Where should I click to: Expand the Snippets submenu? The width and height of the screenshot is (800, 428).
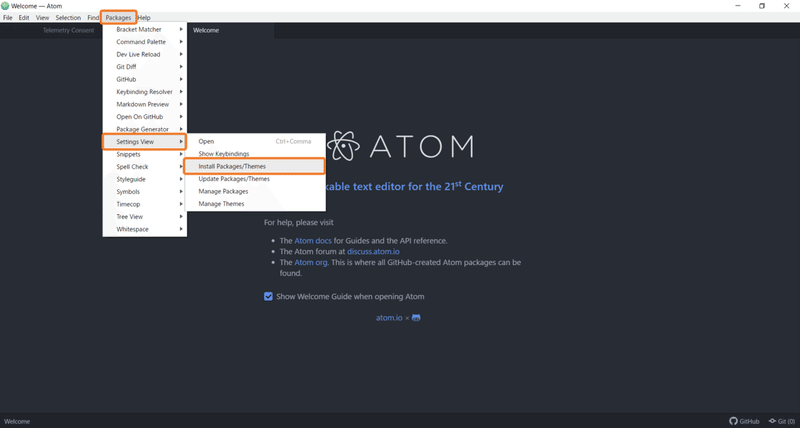(145, 154)
